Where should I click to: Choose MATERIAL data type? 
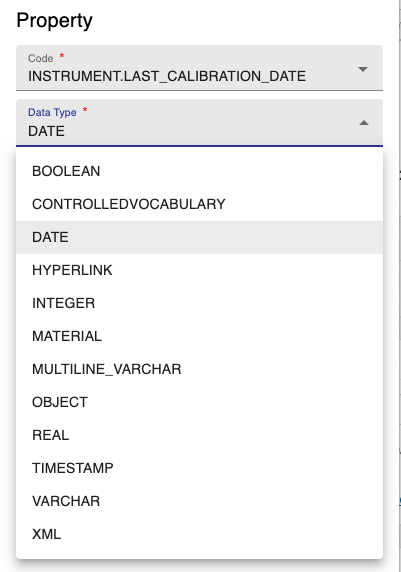pos(199,336)
